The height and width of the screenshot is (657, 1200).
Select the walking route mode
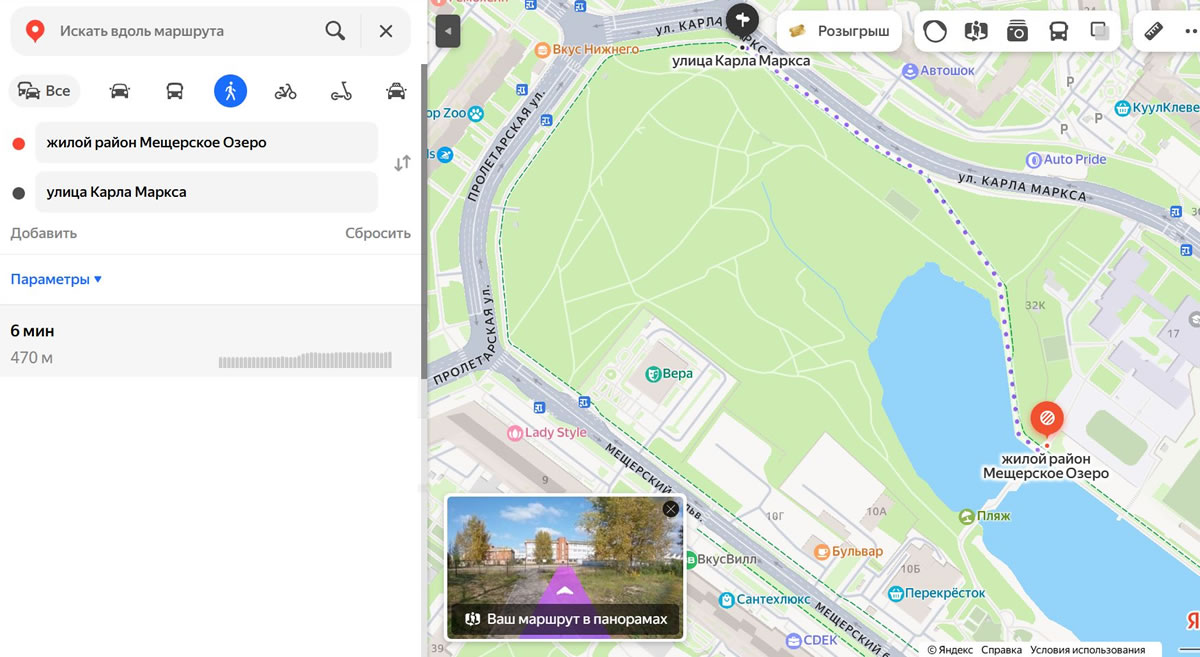click(x=230, y=92)
